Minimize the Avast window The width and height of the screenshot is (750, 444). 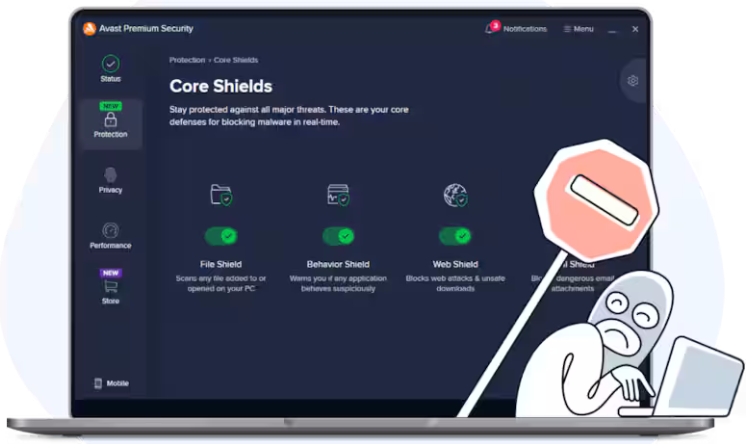coord(612,30)
